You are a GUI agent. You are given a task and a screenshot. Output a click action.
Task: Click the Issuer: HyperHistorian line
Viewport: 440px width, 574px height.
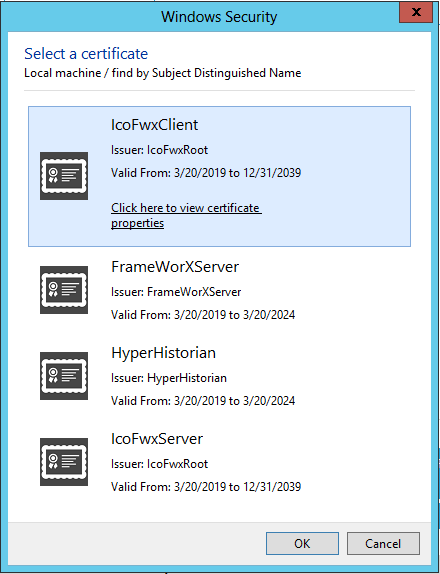click(x=169, y=378)
